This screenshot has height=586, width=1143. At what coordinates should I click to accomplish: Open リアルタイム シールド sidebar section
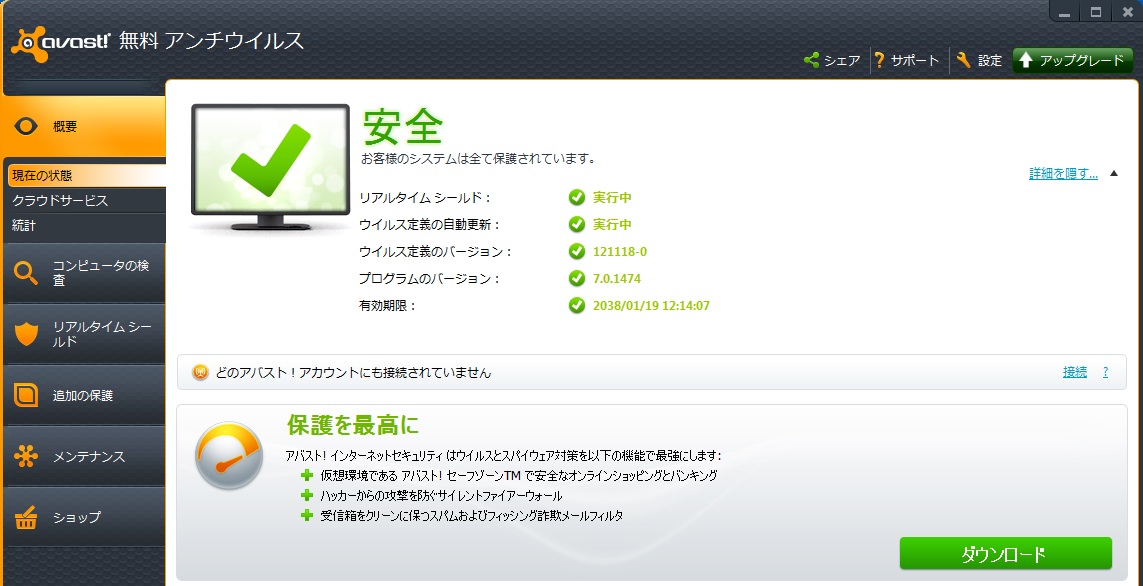click(x=84, y=335)
